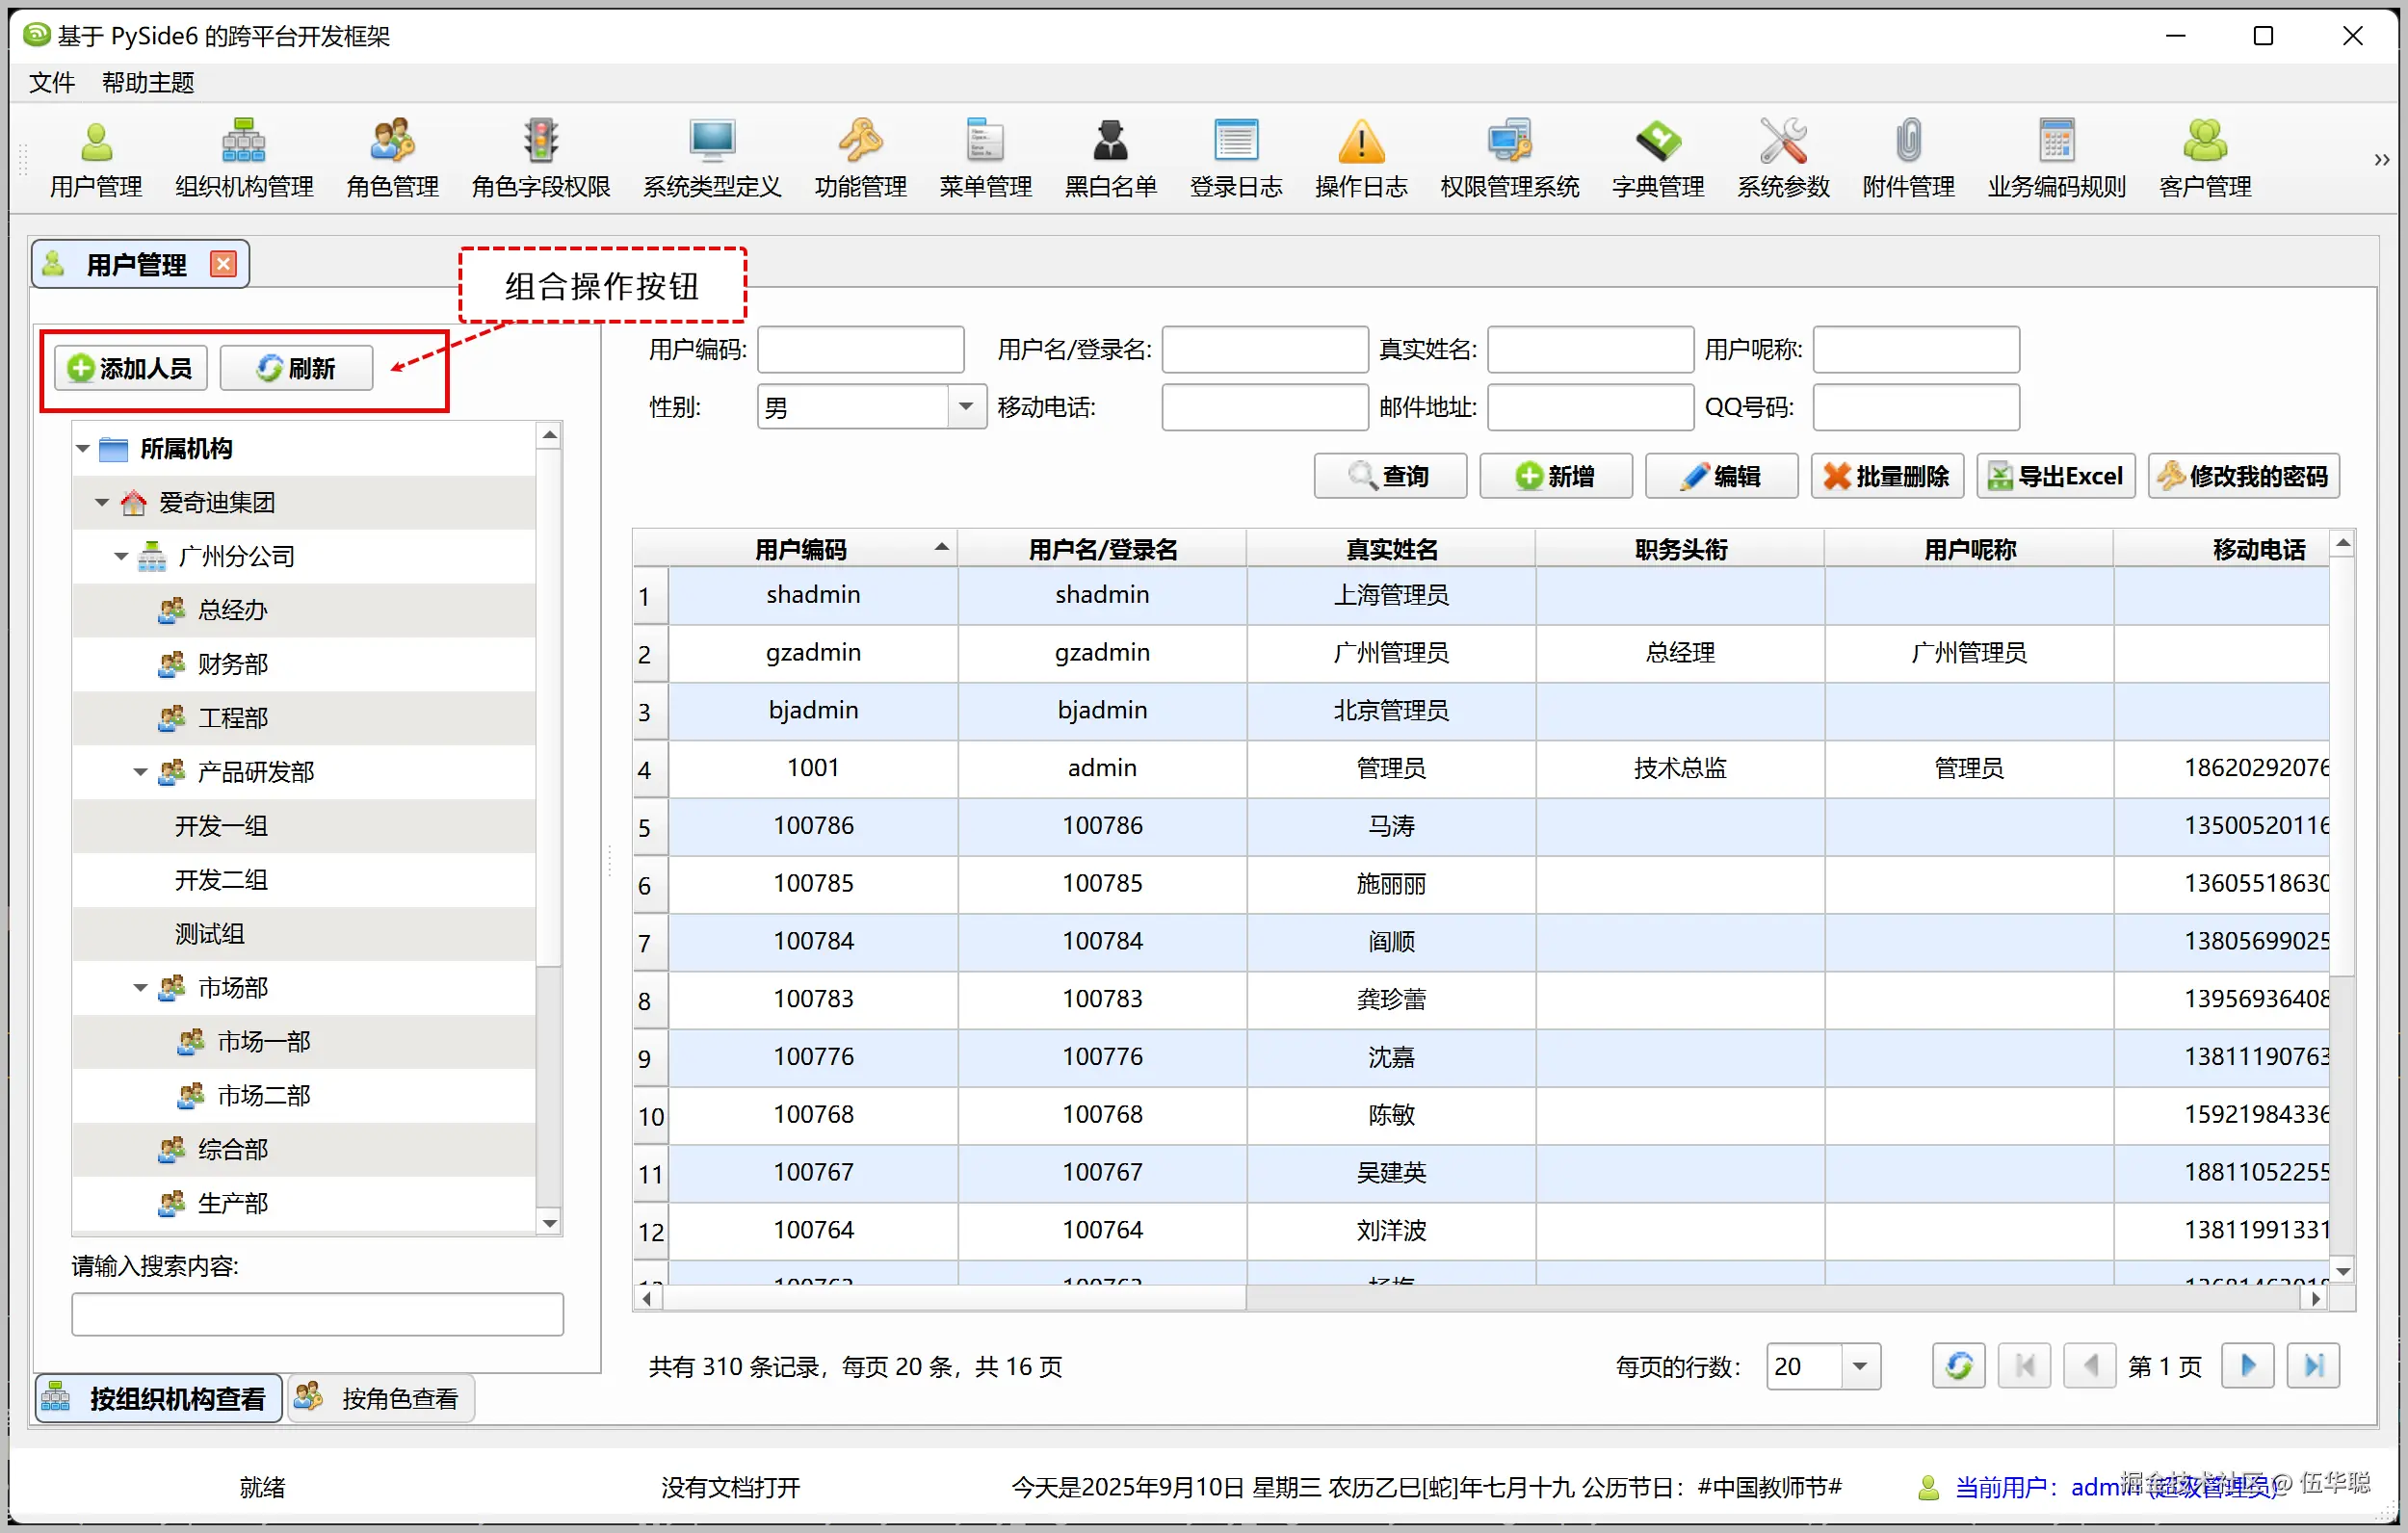The height and width of the screenshot is (1533, 2408).
Task: Open the 每页的行数 dropdown
Action: pyautogui.click(x=1859, y=1366)
